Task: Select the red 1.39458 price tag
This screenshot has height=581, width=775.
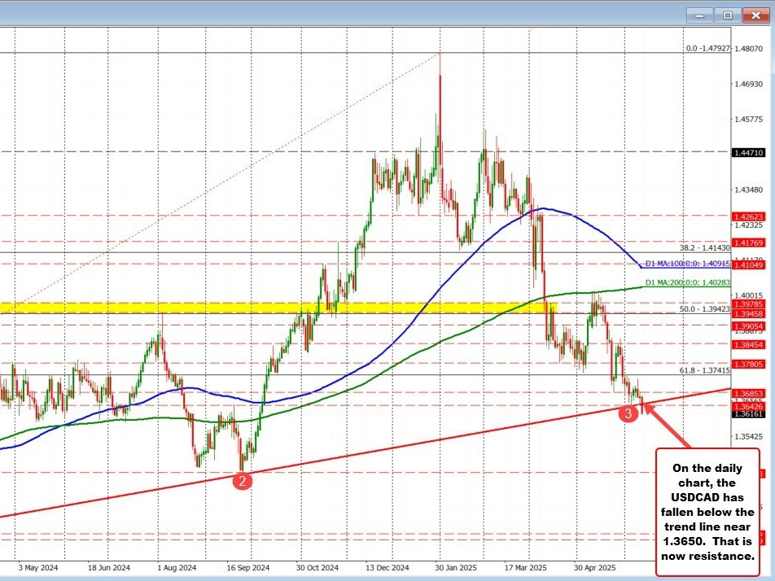Action: (x=748, y=313)
